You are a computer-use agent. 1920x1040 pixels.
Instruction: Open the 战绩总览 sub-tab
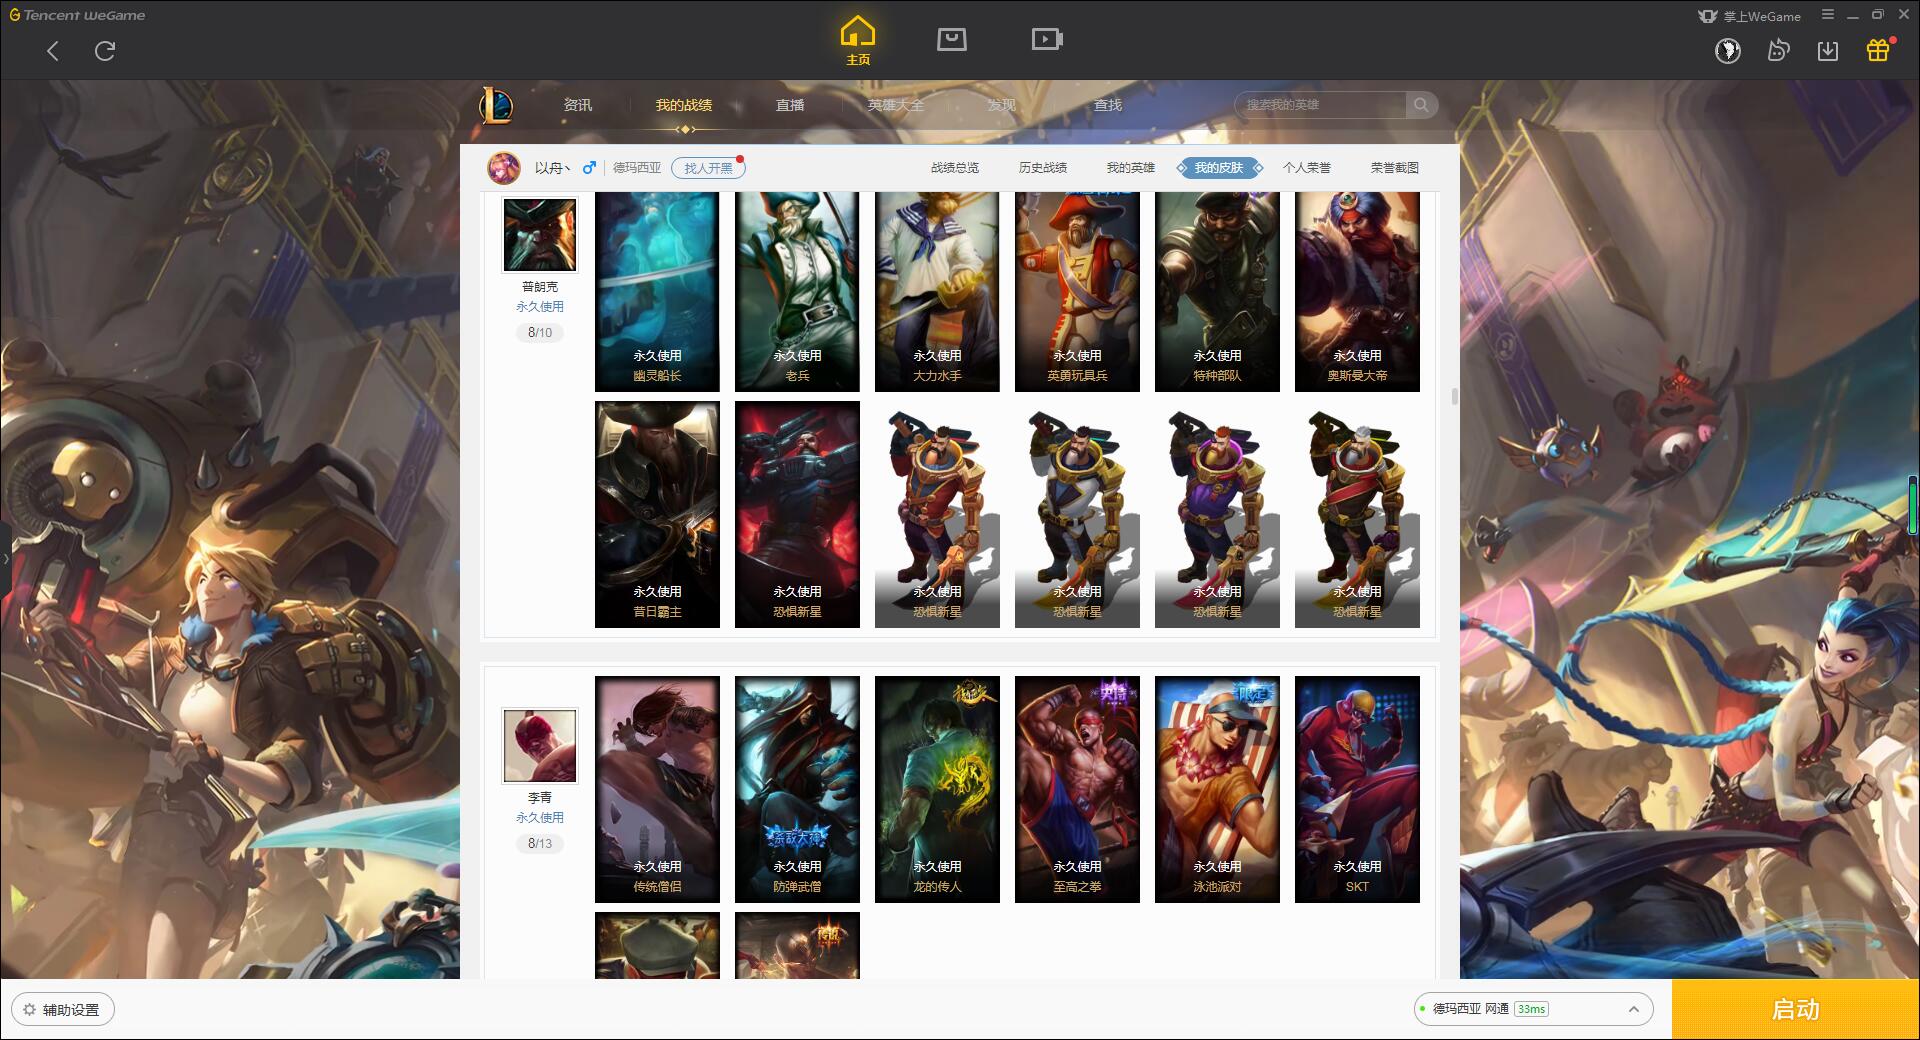click(955, 168)
